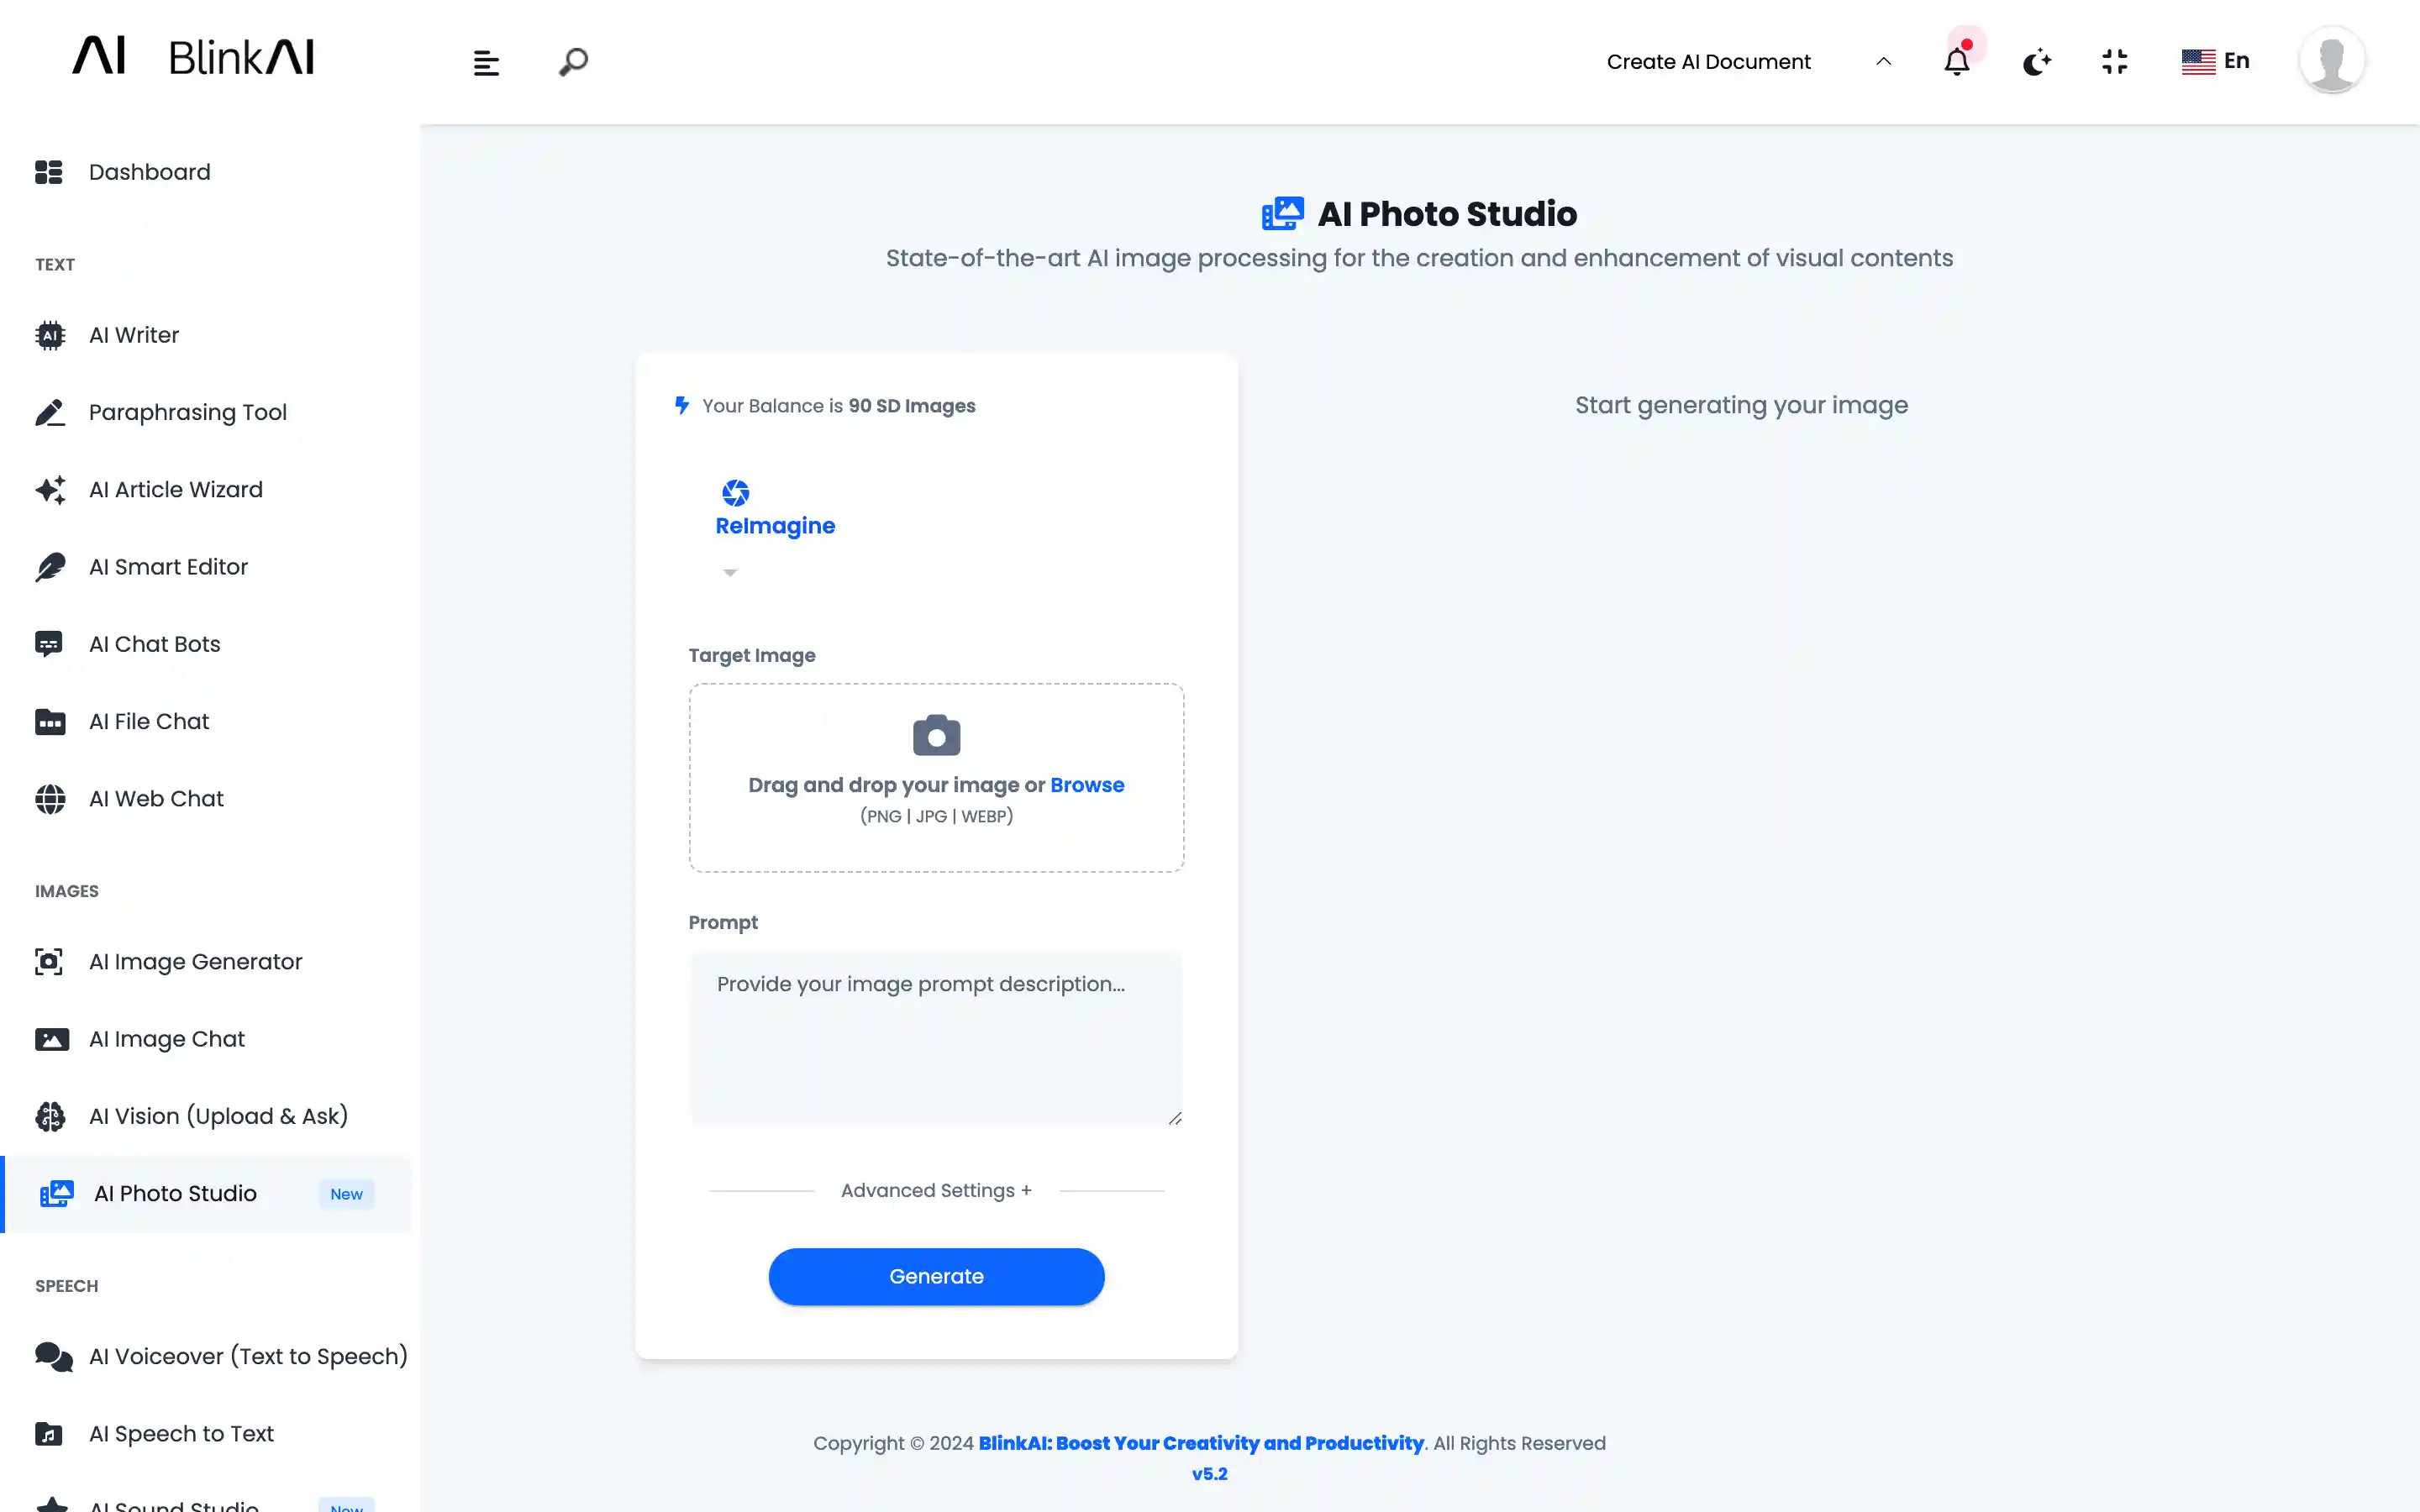The image size is (2420, 1512).
Task: Select AI Image Chat tool
Action: (166, 1038)
